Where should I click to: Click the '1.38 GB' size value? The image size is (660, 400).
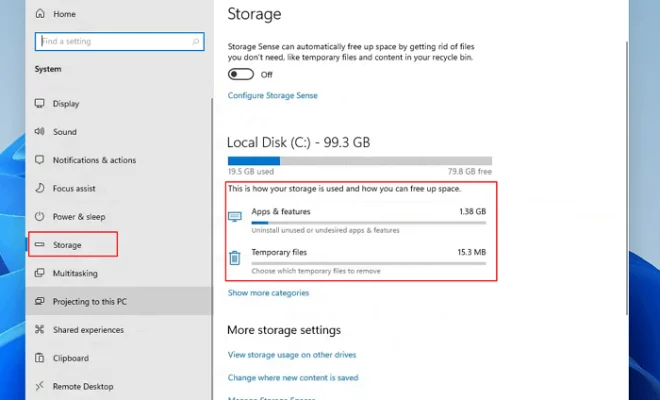click(x=473, y=211)
